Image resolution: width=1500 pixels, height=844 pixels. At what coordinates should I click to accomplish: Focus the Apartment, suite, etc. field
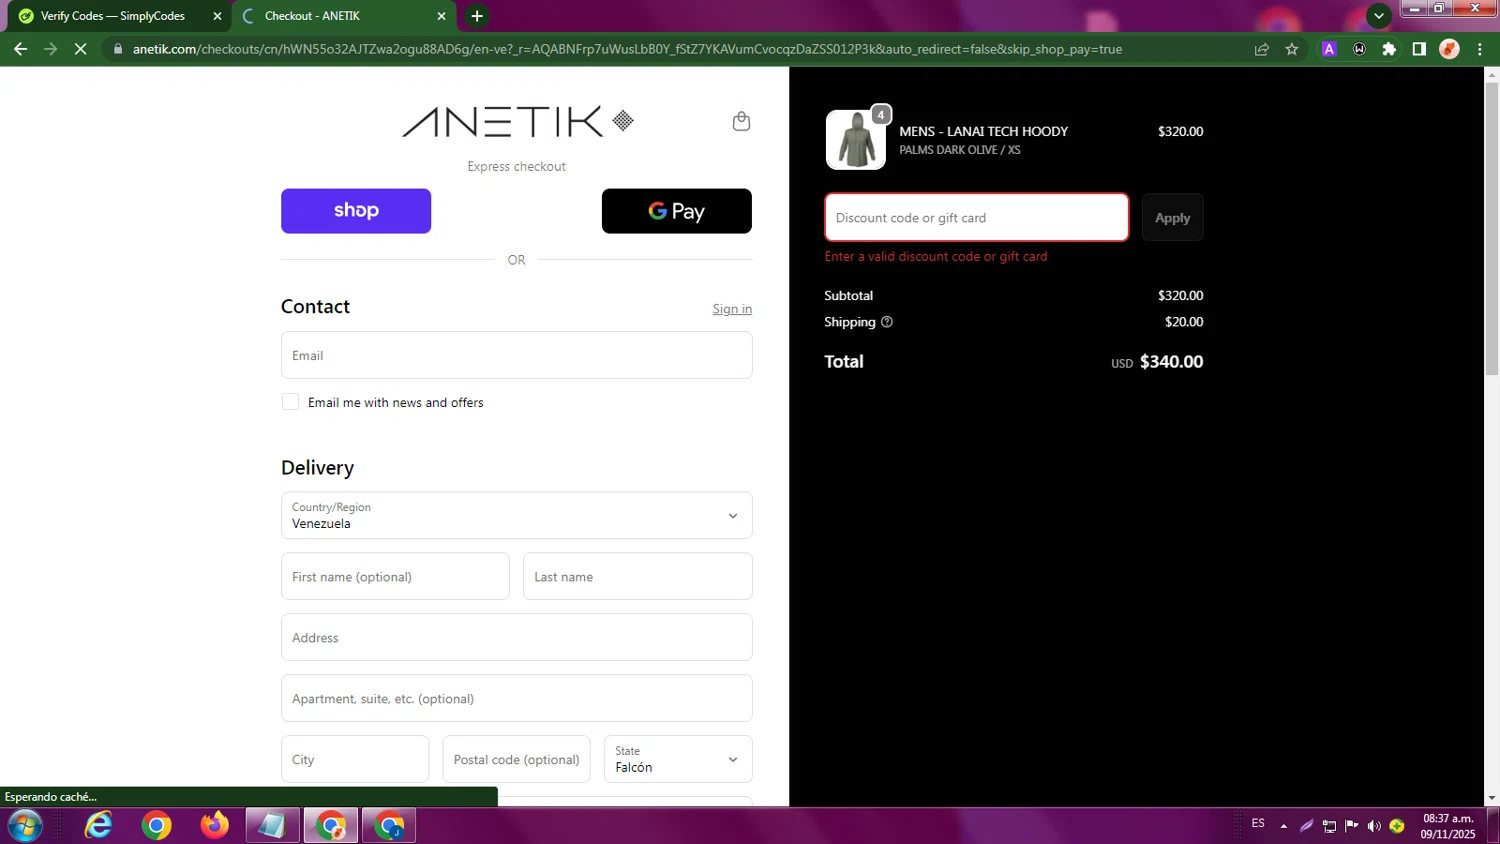pyautogui.click(x=517, y=698)
